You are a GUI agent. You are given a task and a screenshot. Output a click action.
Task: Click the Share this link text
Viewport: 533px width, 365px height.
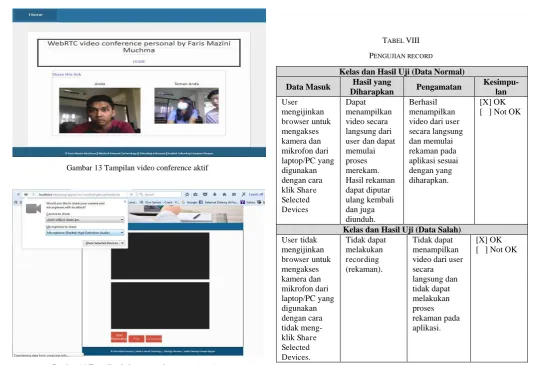(x=67, y=74)
